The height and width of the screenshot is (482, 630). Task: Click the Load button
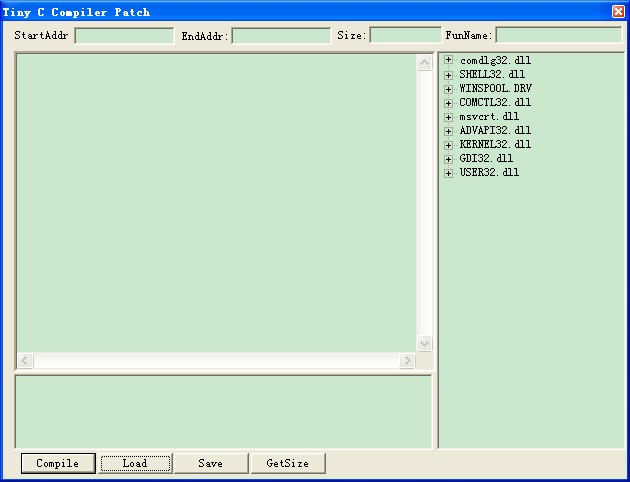click(135, 464)
